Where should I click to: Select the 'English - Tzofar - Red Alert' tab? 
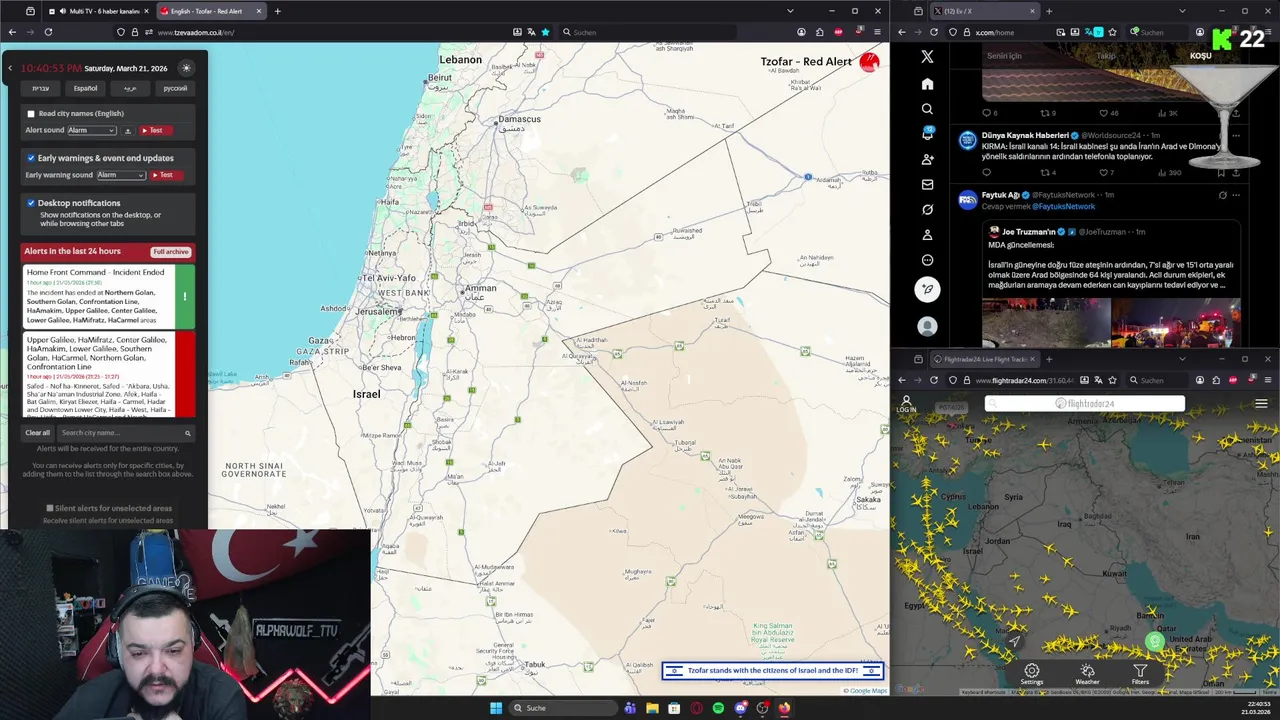210,11
